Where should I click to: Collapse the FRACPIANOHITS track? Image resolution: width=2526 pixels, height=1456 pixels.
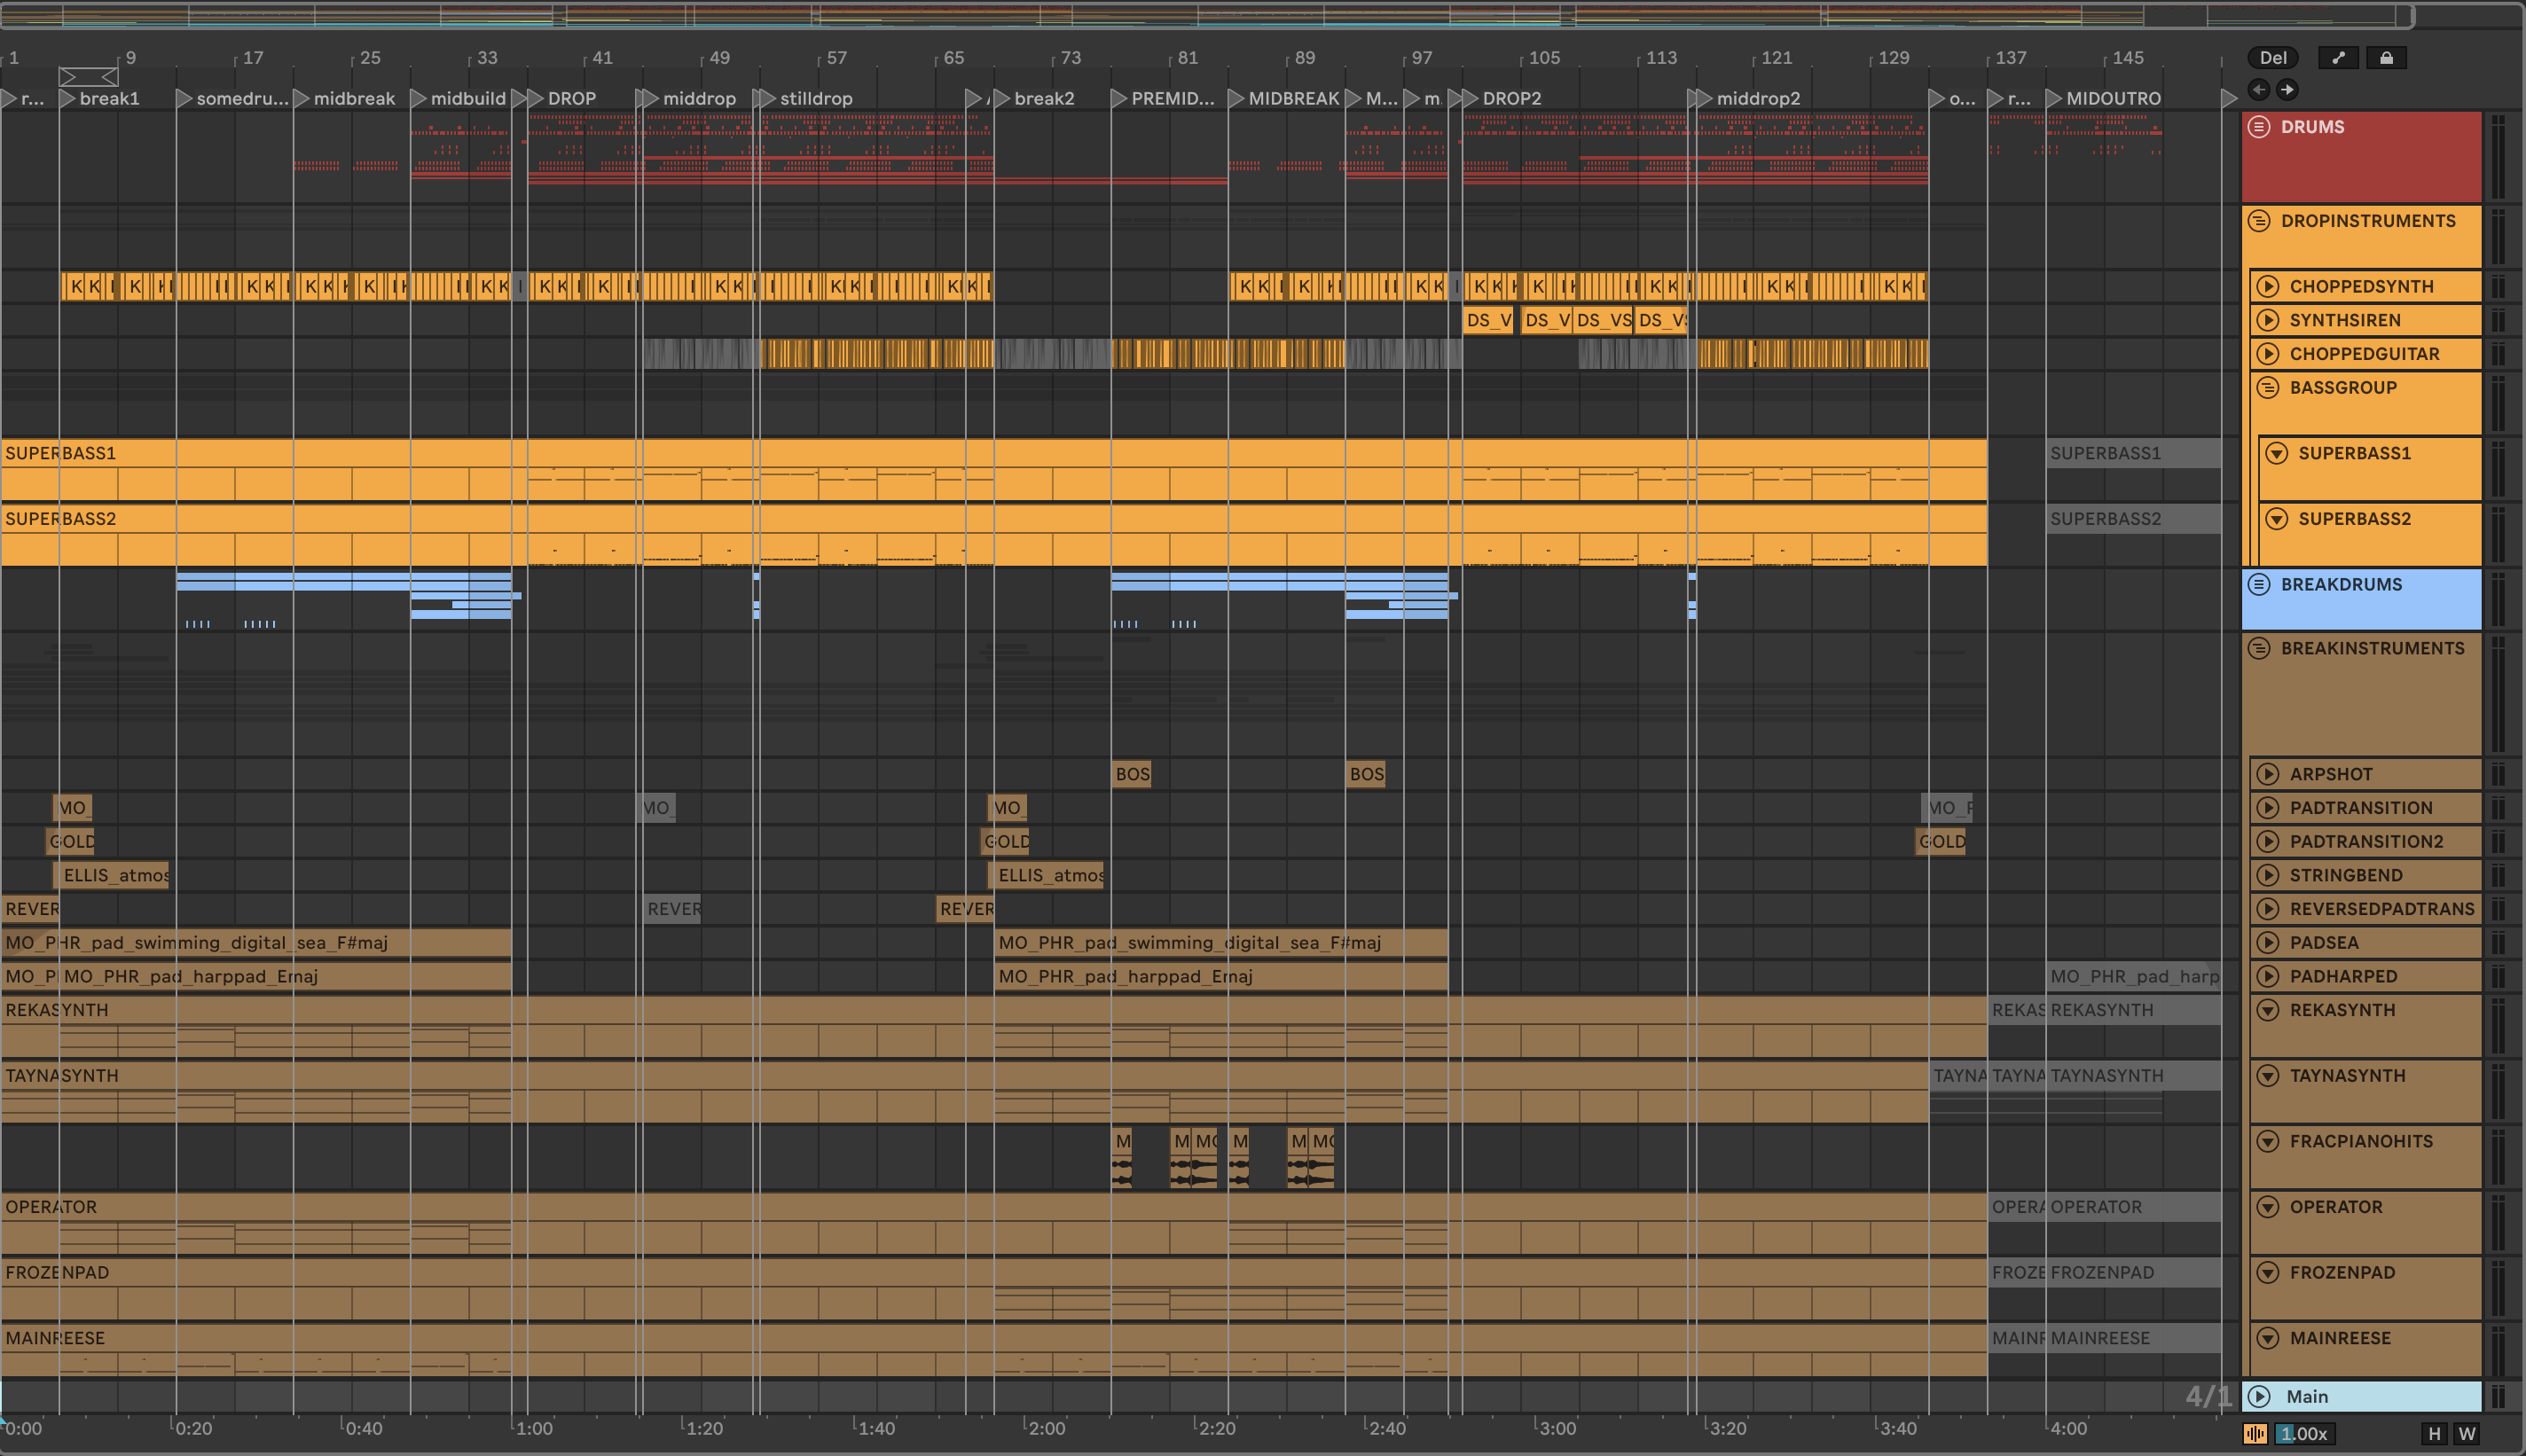[x=2268, y=1142]
